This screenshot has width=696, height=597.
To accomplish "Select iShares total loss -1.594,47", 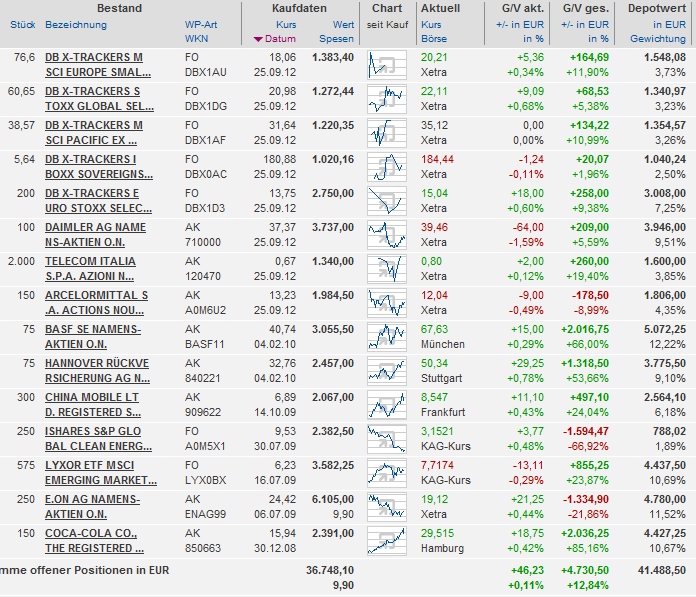I will pyautogui.click(x=586, y=431).
